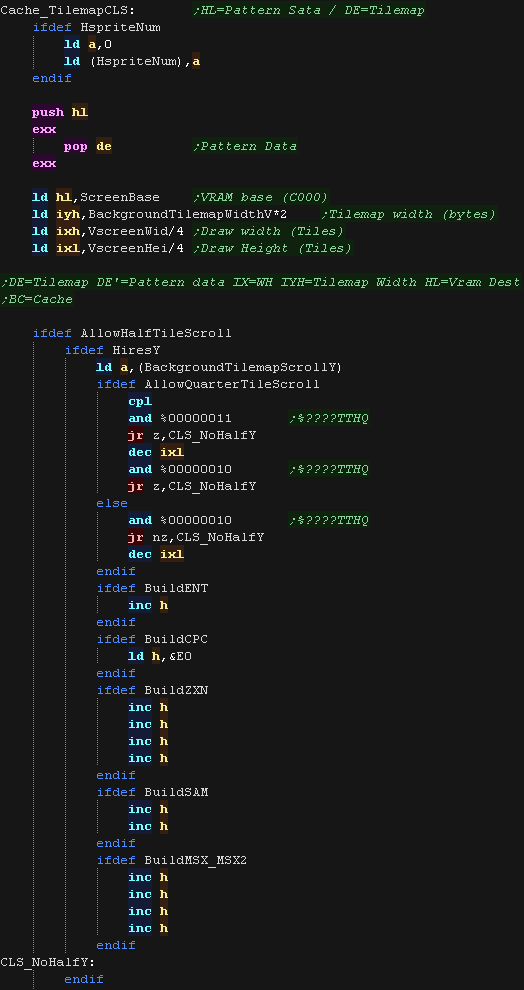Click the ';Pattern Data' comment
Image resolution: width=524 pixels, height=990 pixels.
tap(245, 146)
